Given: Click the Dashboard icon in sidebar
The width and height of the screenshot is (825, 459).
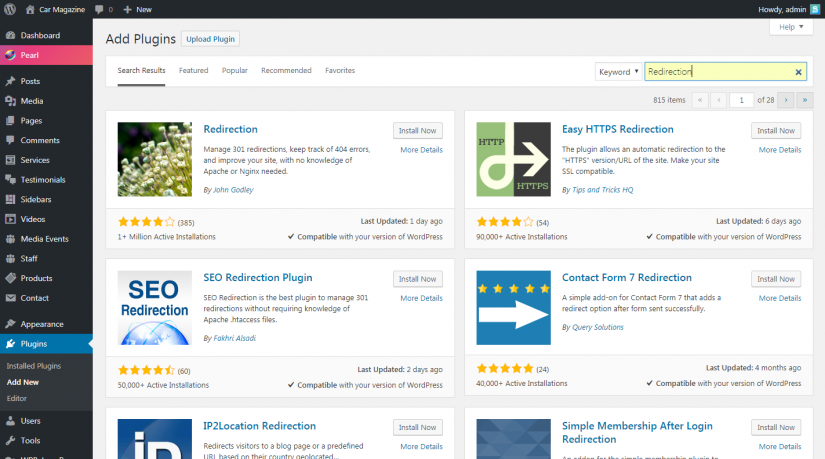Looking at the screenshot, I should click(x=10, y=35).
